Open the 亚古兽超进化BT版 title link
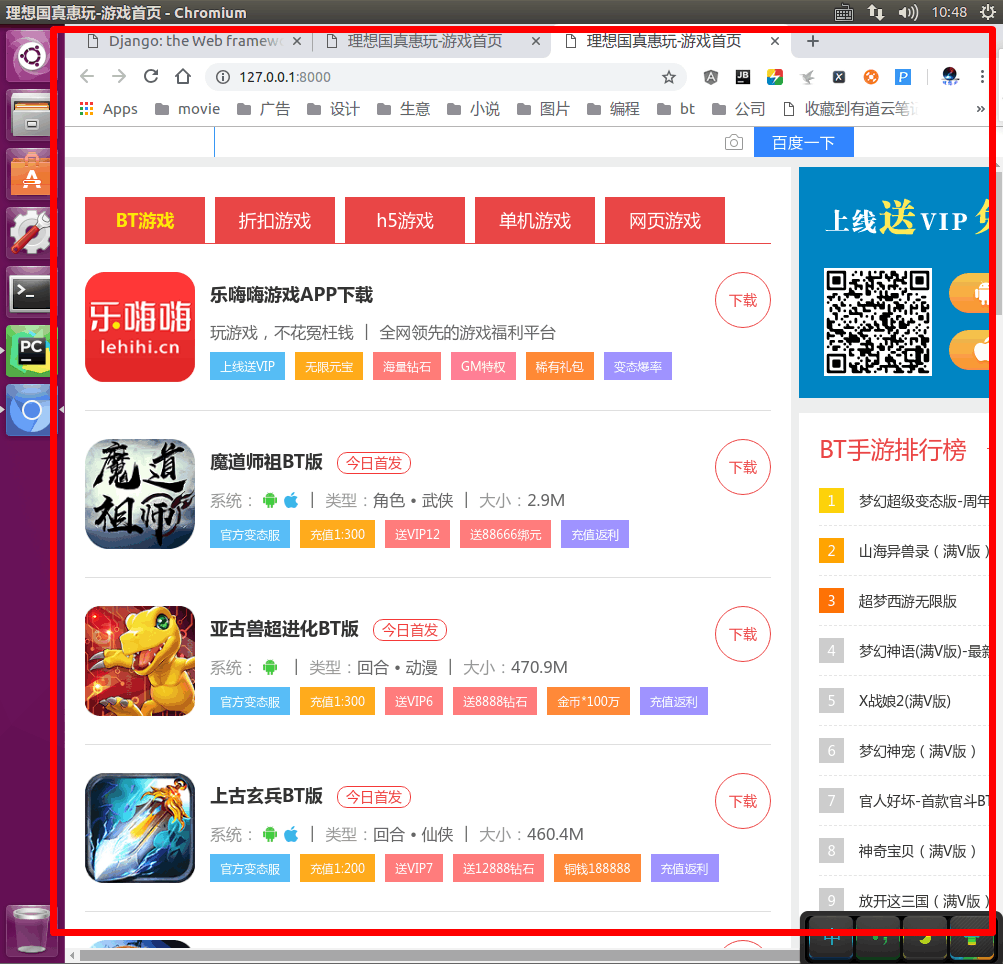Screen dimensions: 1004x964 tap(284, 629)
